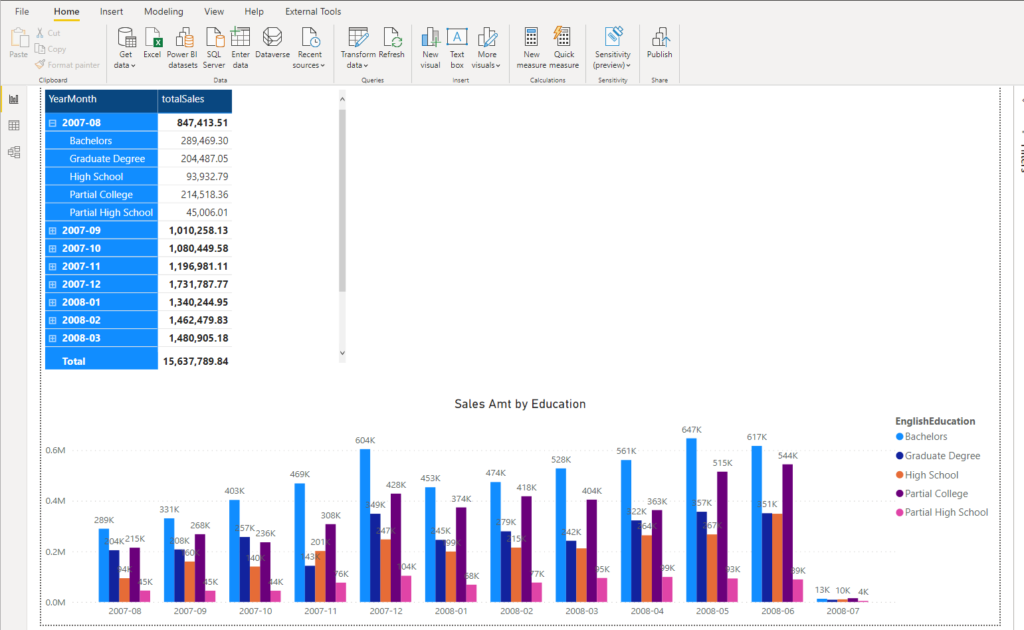The image size is (1024, 630).
Task: Expand the 2007-11 row
Action: (53, 266)
